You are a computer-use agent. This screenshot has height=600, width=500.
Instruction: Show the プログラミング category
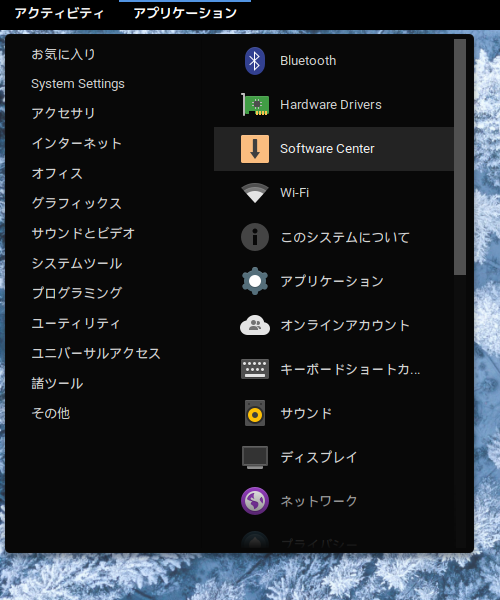click(x=77, y=293)
